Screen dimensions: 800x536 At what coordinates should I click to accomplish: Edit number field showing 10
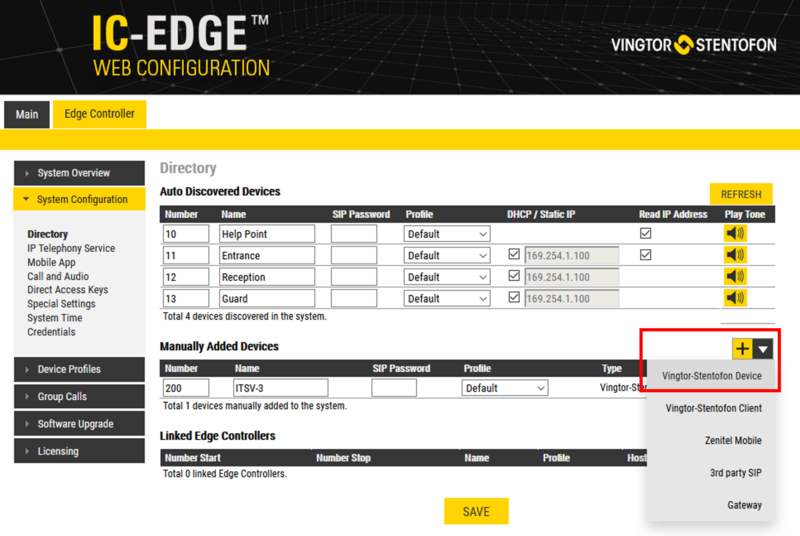click(x=186, y=234)
